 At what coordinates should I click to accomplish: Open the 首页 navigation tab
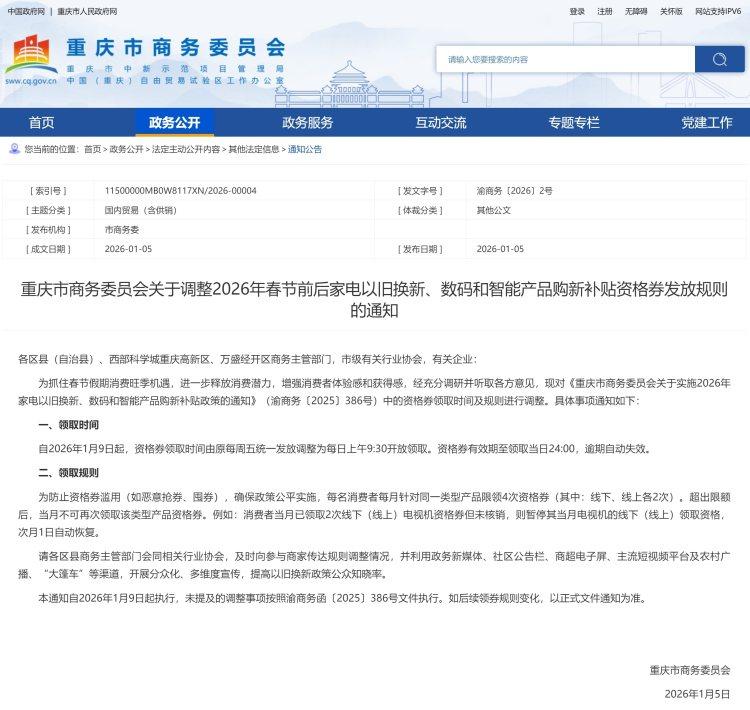tap(42, 123)
